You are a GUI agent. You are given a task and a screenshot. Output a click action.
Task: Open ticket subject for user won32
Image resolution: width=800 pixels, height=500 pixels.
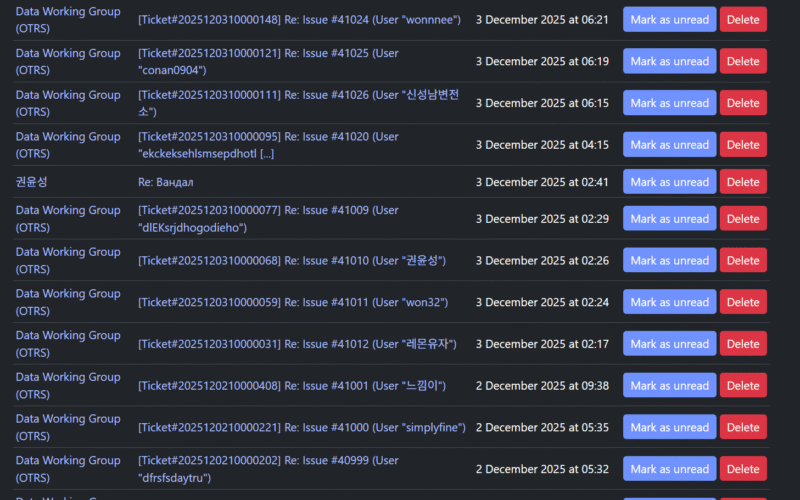click(292, 302)
